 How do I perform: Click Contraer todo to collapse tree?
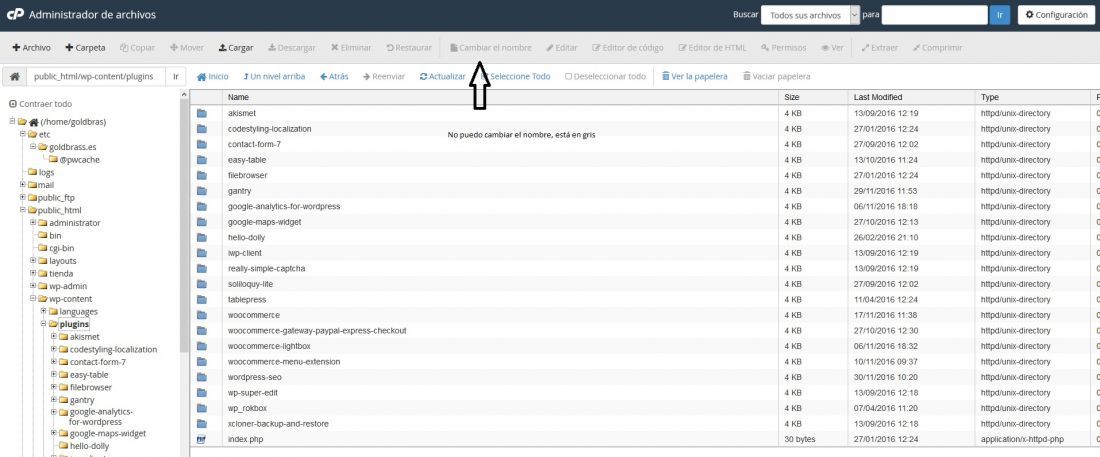(x=40, y=103)
